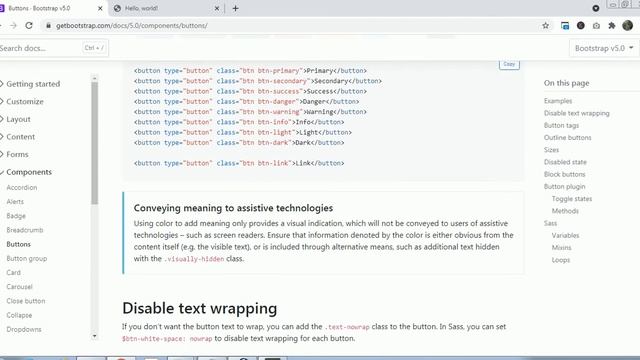Click the dark circle icon beside window controls
This screenshot has width=640, height=360.
click(596, 8)
